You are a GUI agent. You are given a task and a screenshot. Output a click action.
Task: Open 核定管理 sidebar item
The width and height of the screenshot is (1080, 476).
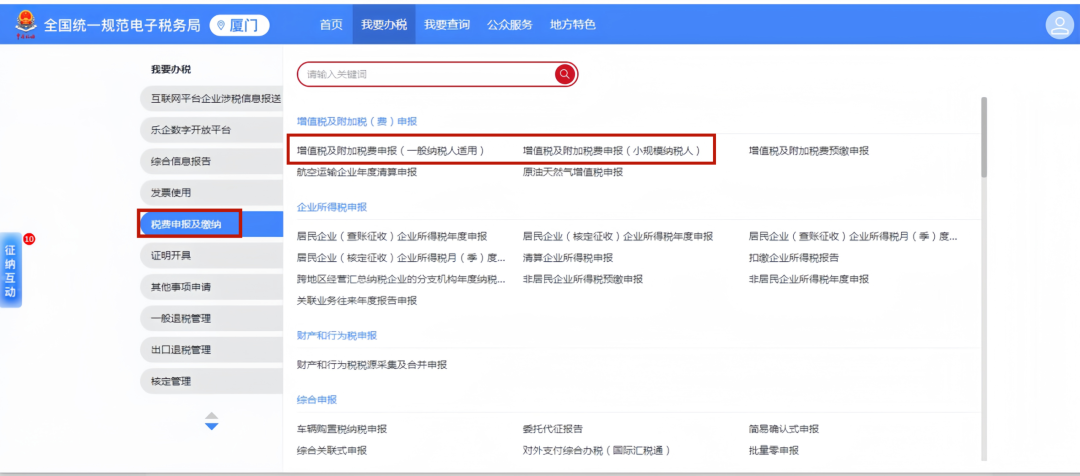click(x=210, y=381)
